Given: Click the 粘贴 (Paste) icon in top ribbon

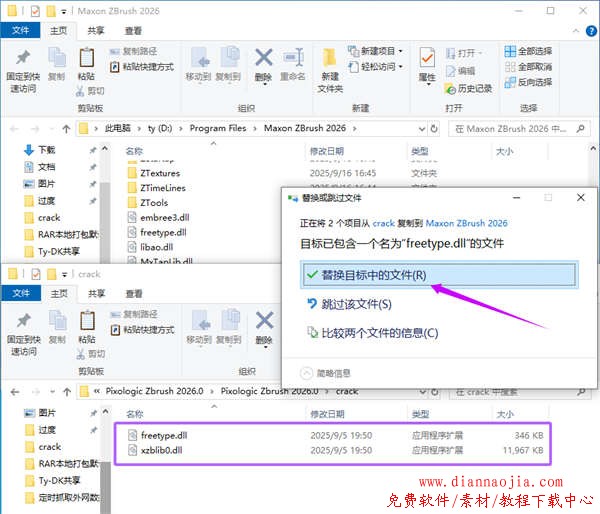Looking at the screenshot, I should [87, 60].
